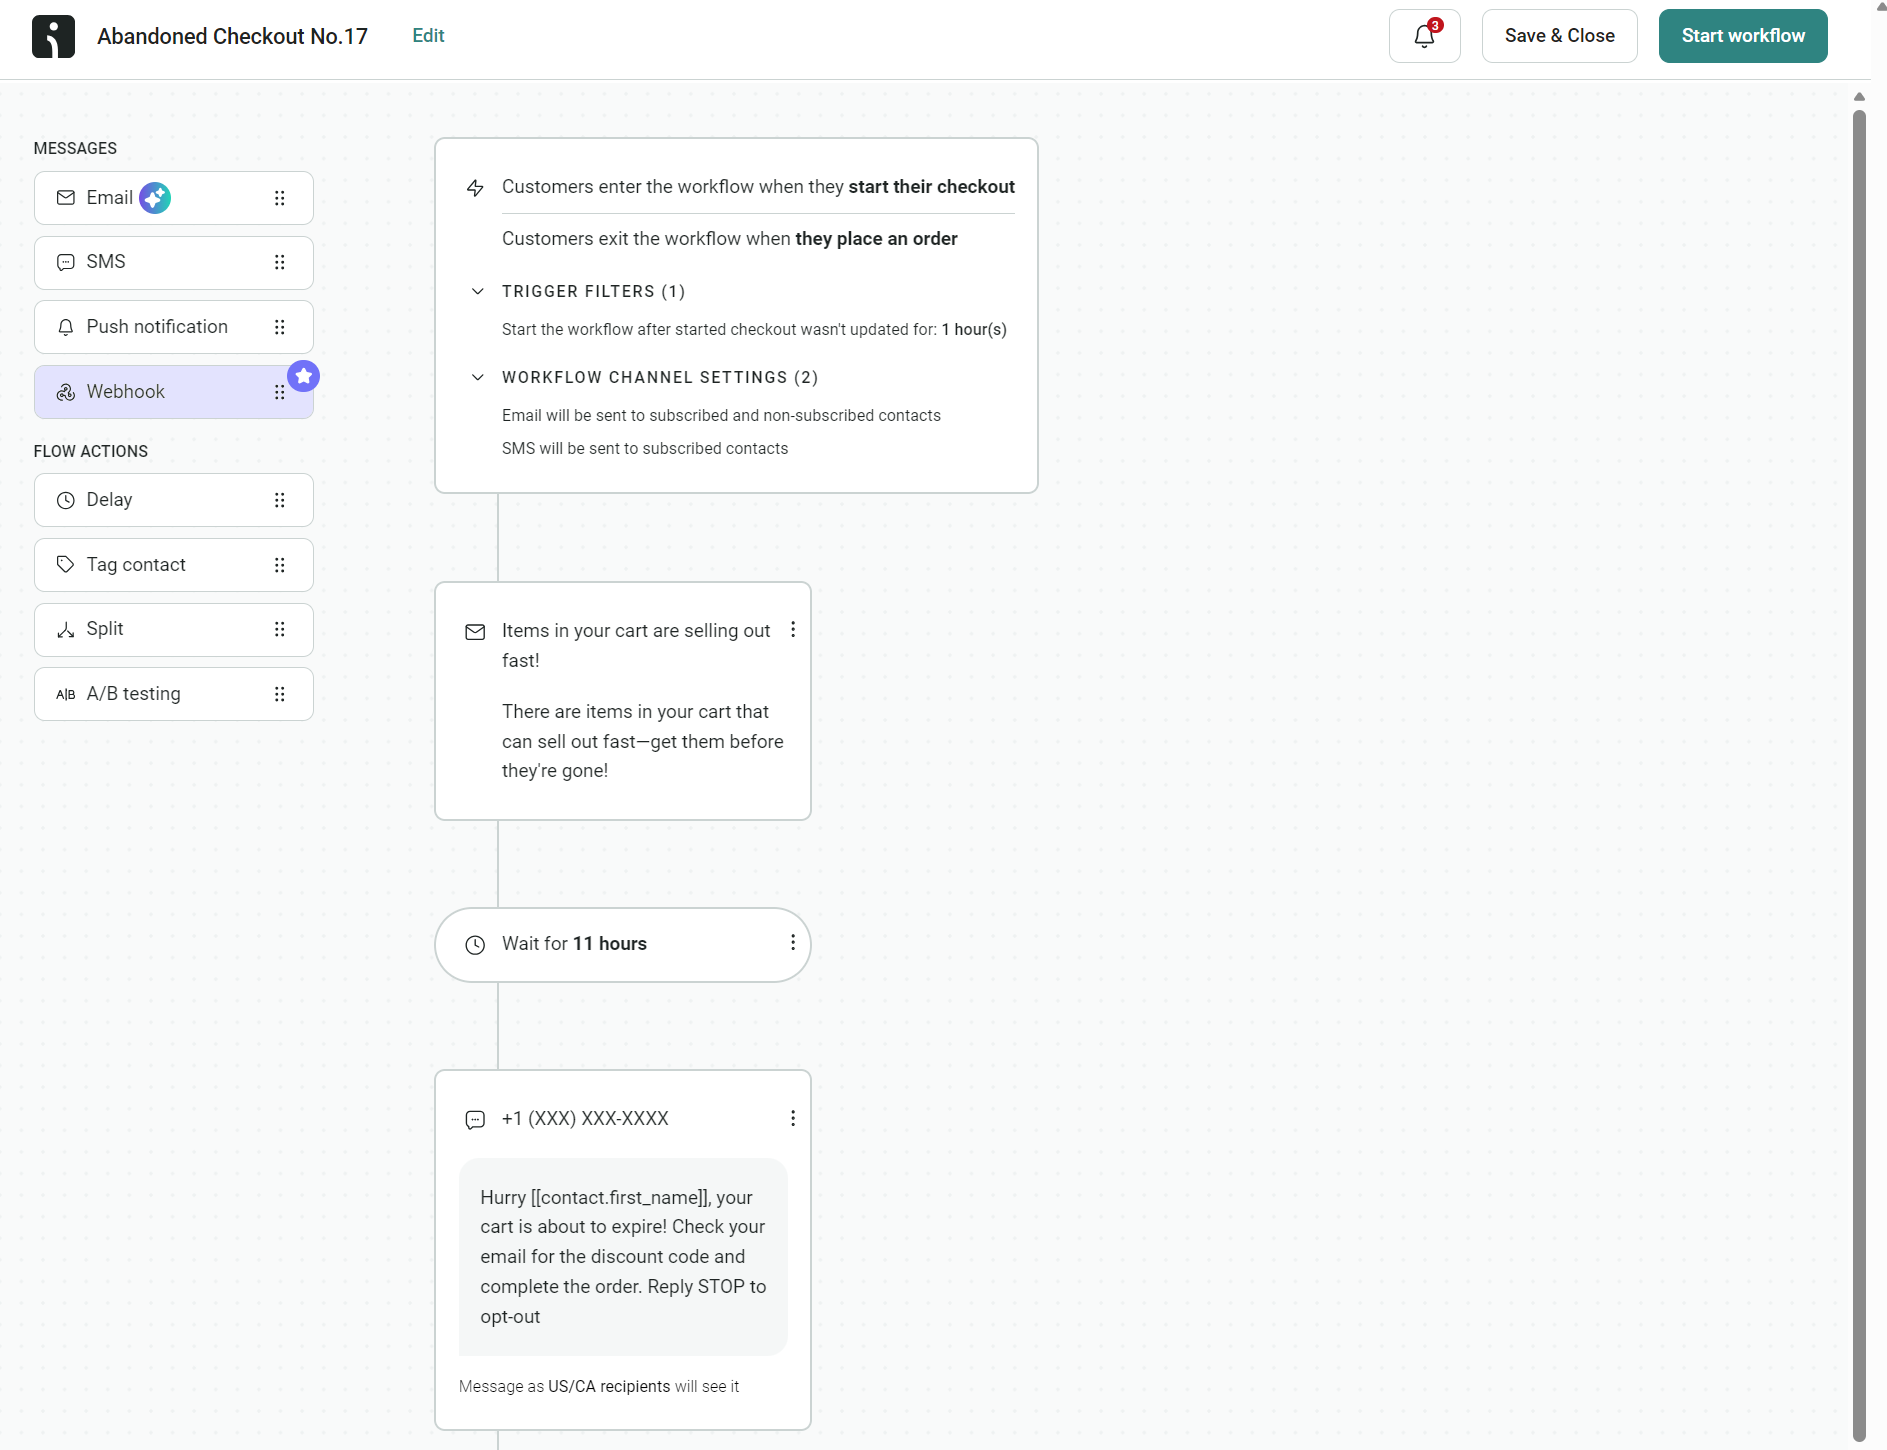
Task: Click the AI sparkle badge beside Email
Action: tap(155, 198)
